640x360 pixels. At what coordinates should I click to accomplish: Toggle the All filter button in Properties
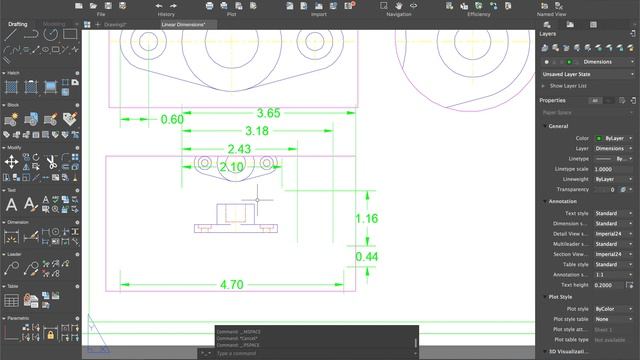click(x=595, y=100)
